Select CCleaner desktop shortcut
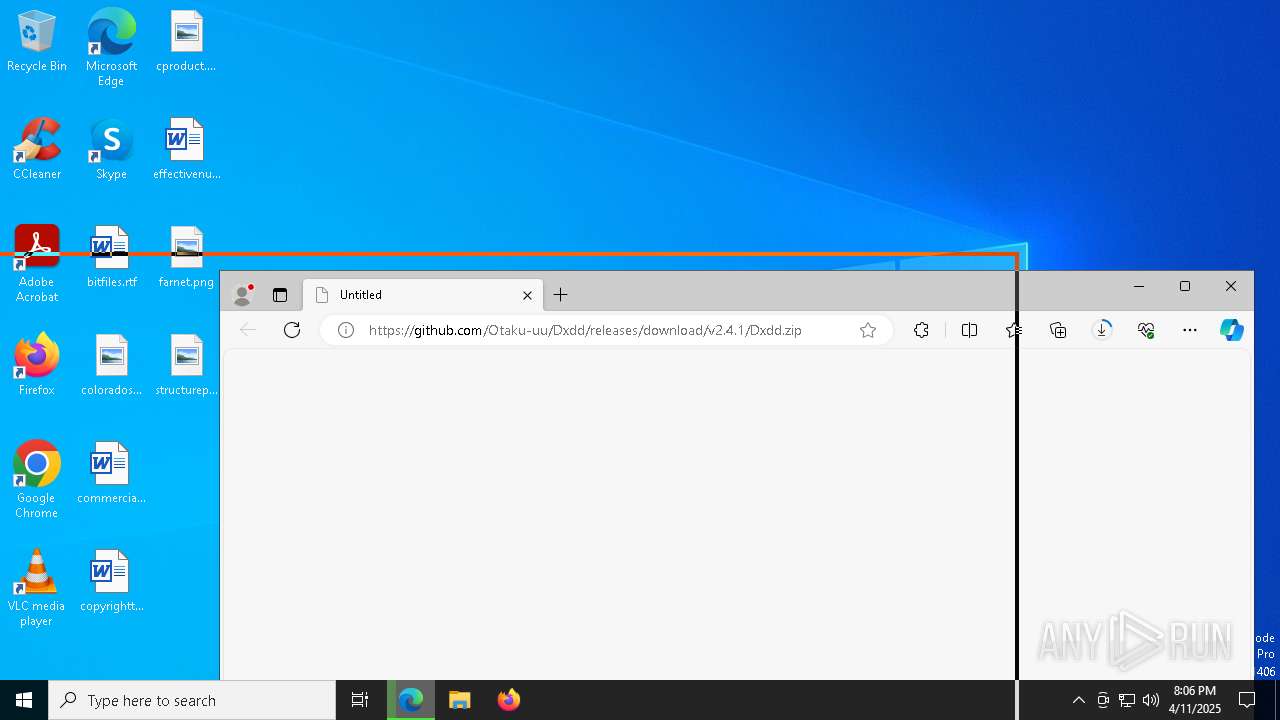 [x=37, y=149]
